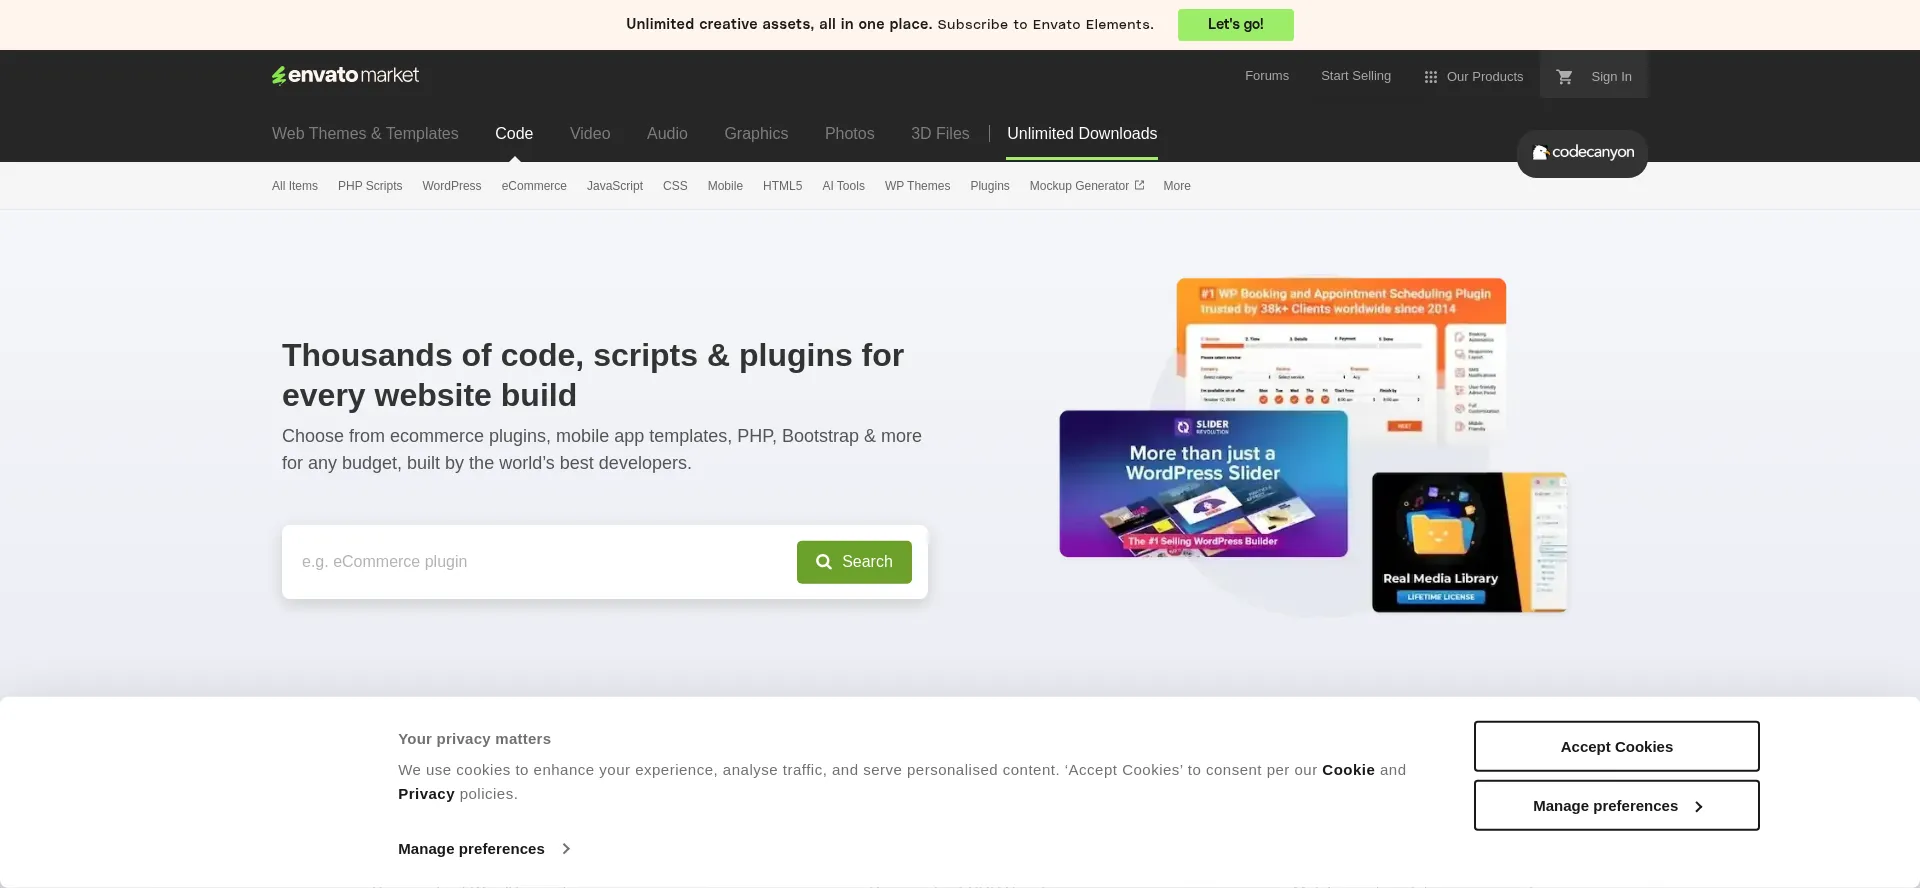Click the Manage preferences link under privacy text
The height and width of the screenshot is (888, 1920).
[484, 848]
